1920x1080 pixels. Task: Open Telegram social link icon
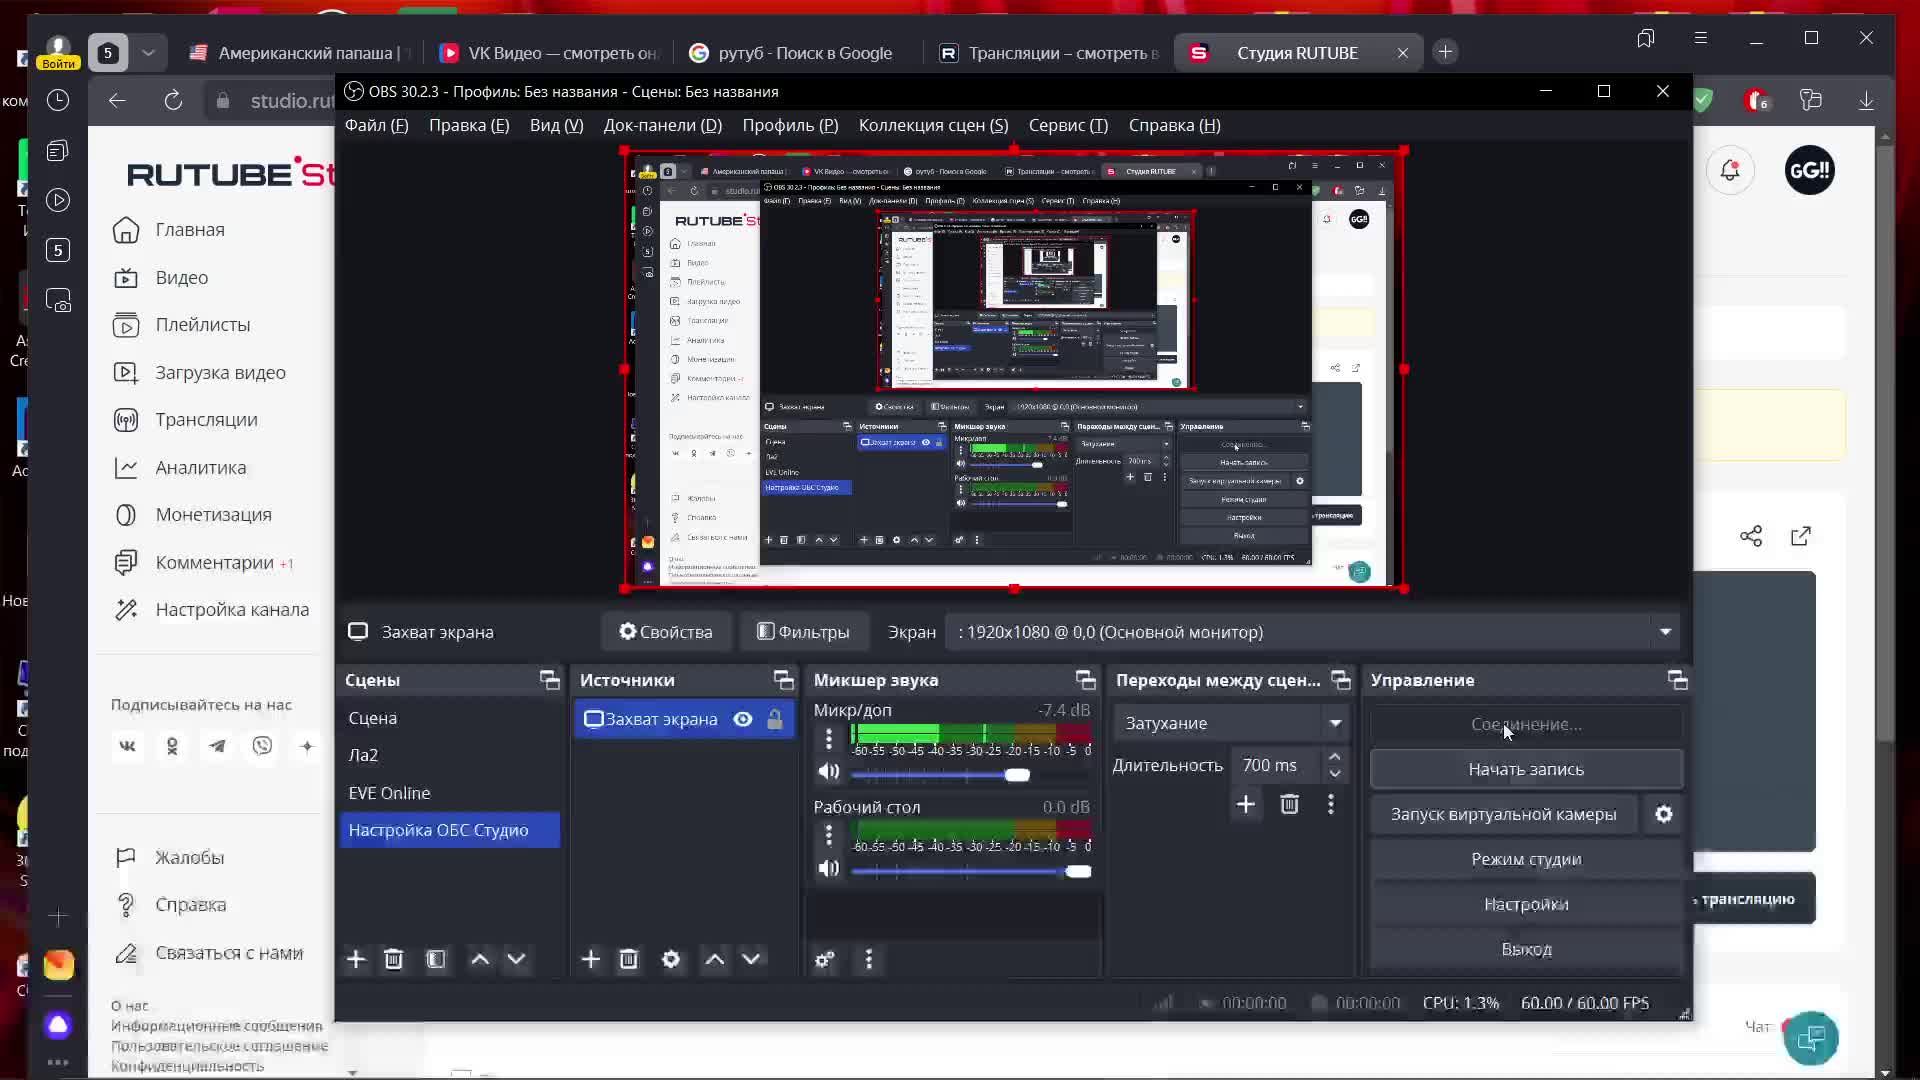point(217,747)
